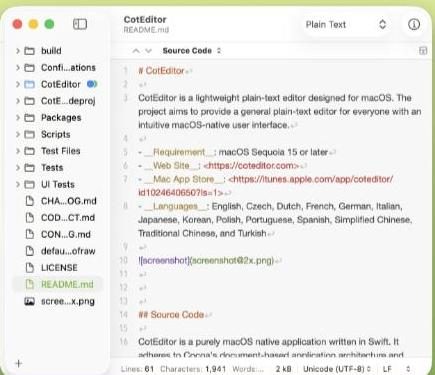
Task: Click the __Languages__ bullet text
Action: [x=175, y=206]
